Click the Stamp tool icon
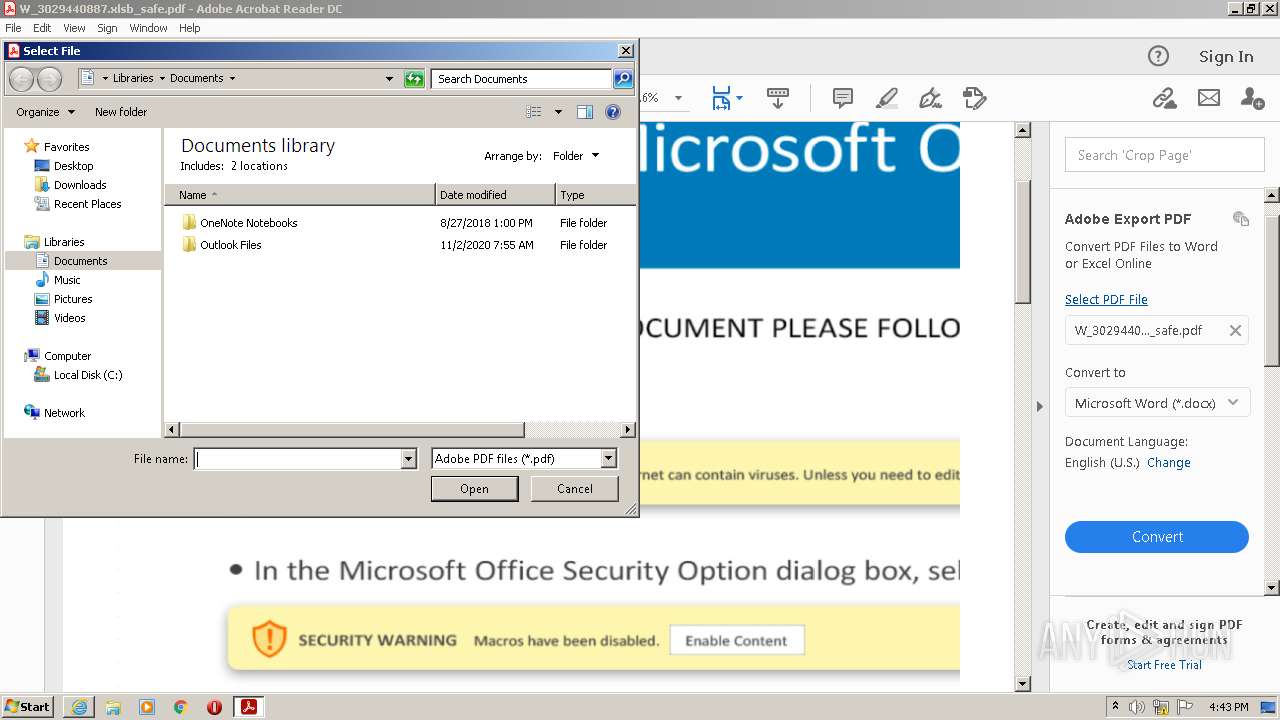Image resolution: width=1280 pixels, height=720 pixels. coord(975,98)
